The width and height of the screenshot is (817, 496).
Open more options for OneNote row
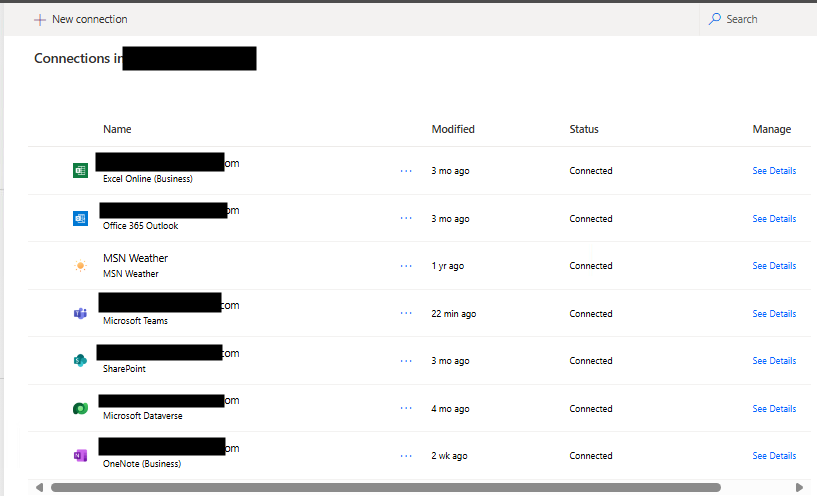[406, 456]
